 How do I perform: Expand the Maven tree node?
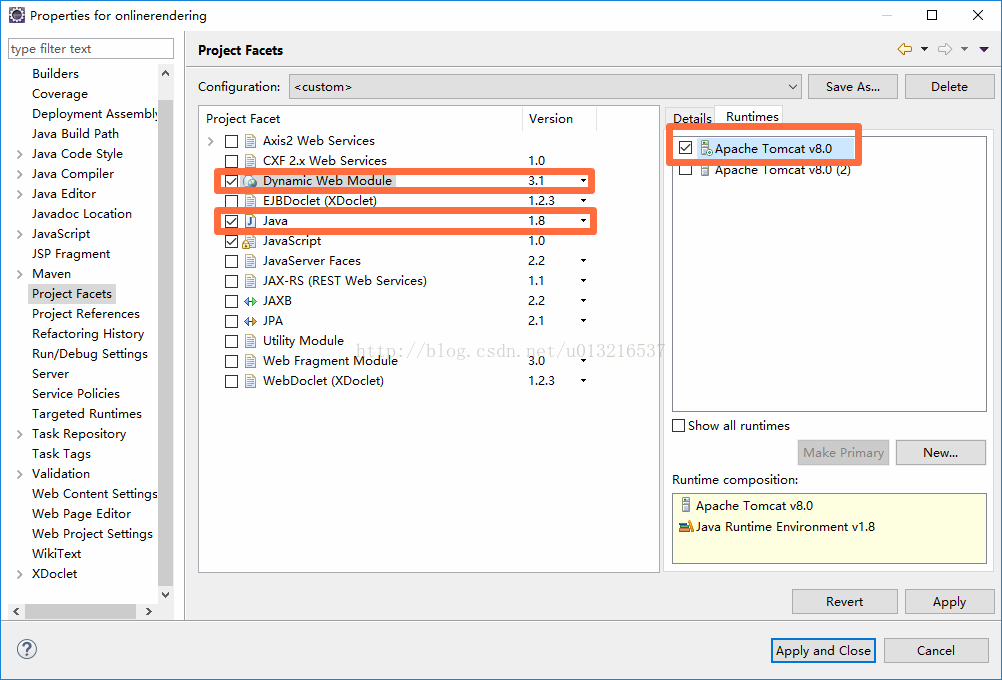[x=19, y=274]
